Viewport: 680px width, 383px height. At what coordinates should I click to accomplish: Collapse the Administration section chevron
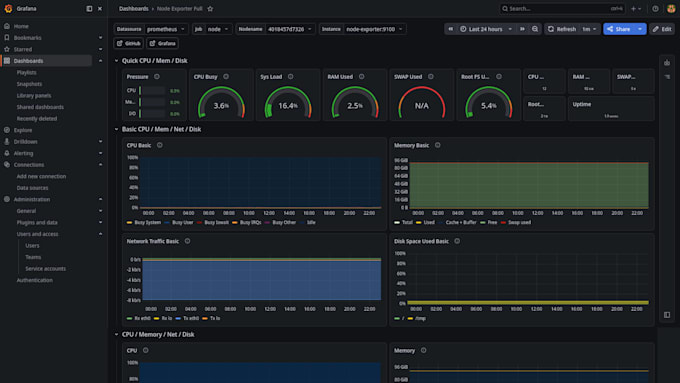point(100,200)
